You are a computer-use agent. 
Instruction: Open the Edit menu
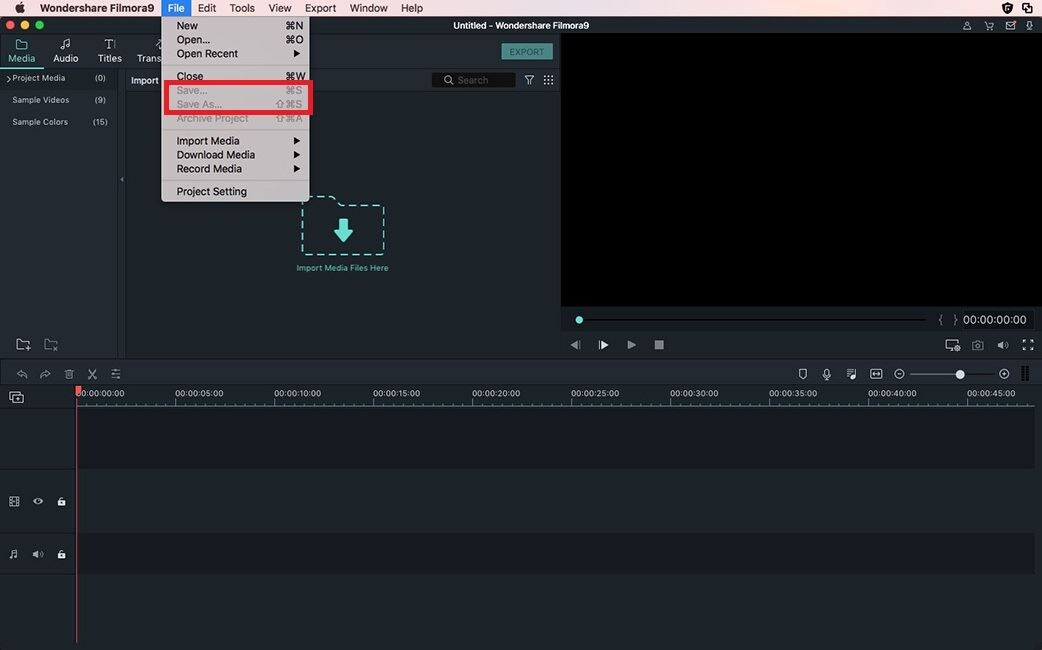click(x=207, y=8)
